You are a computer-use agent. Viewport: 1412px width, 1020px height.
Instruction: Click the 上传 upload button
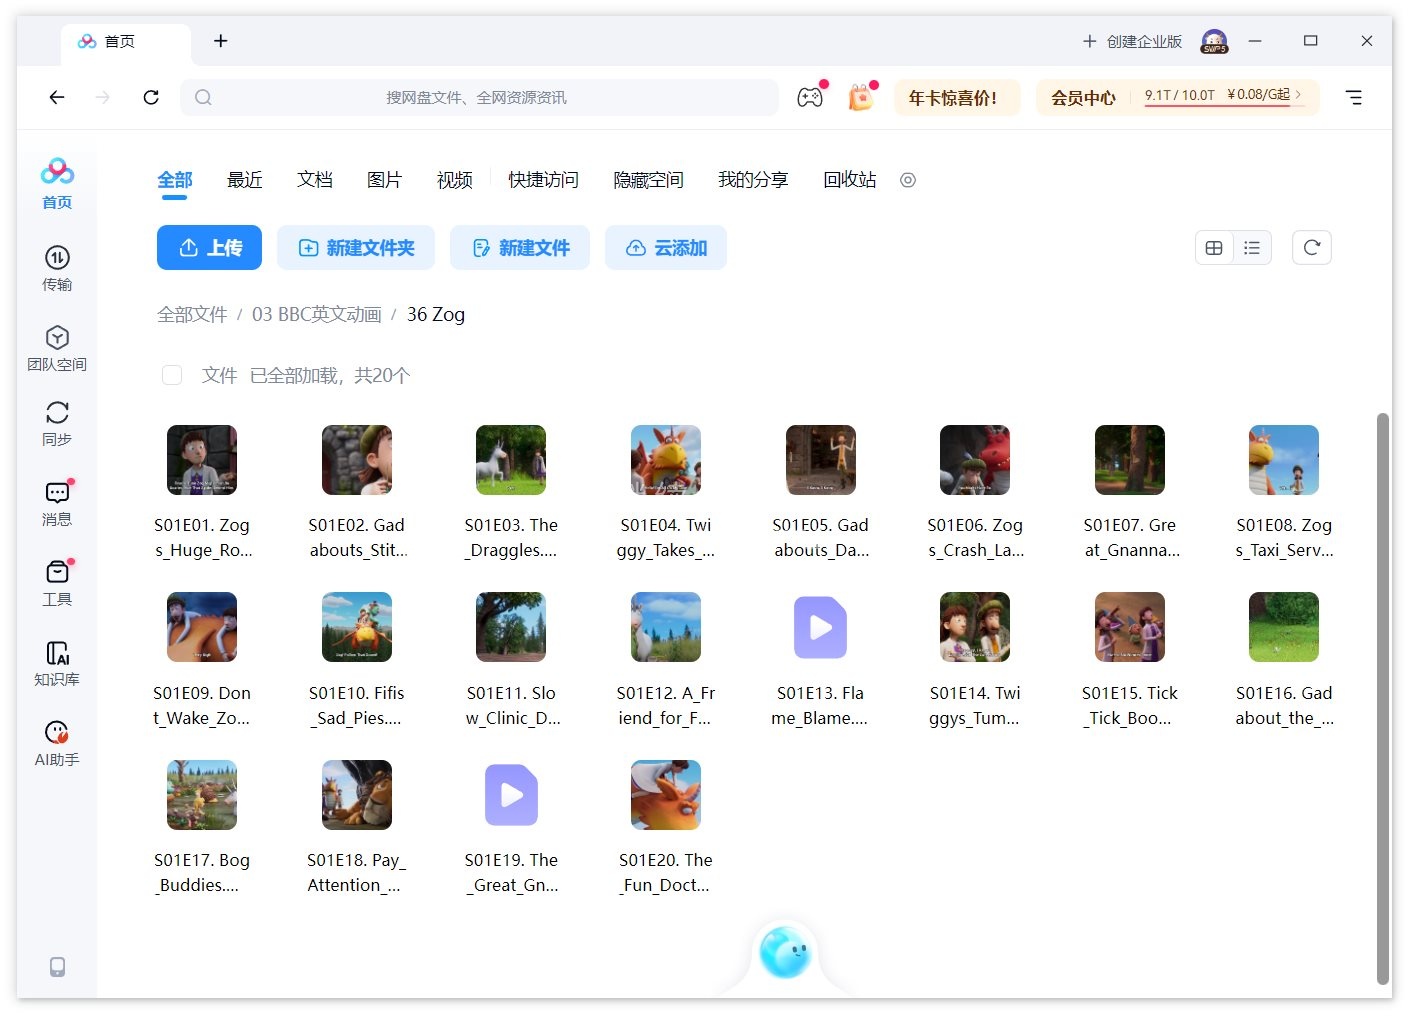point(209,248)
